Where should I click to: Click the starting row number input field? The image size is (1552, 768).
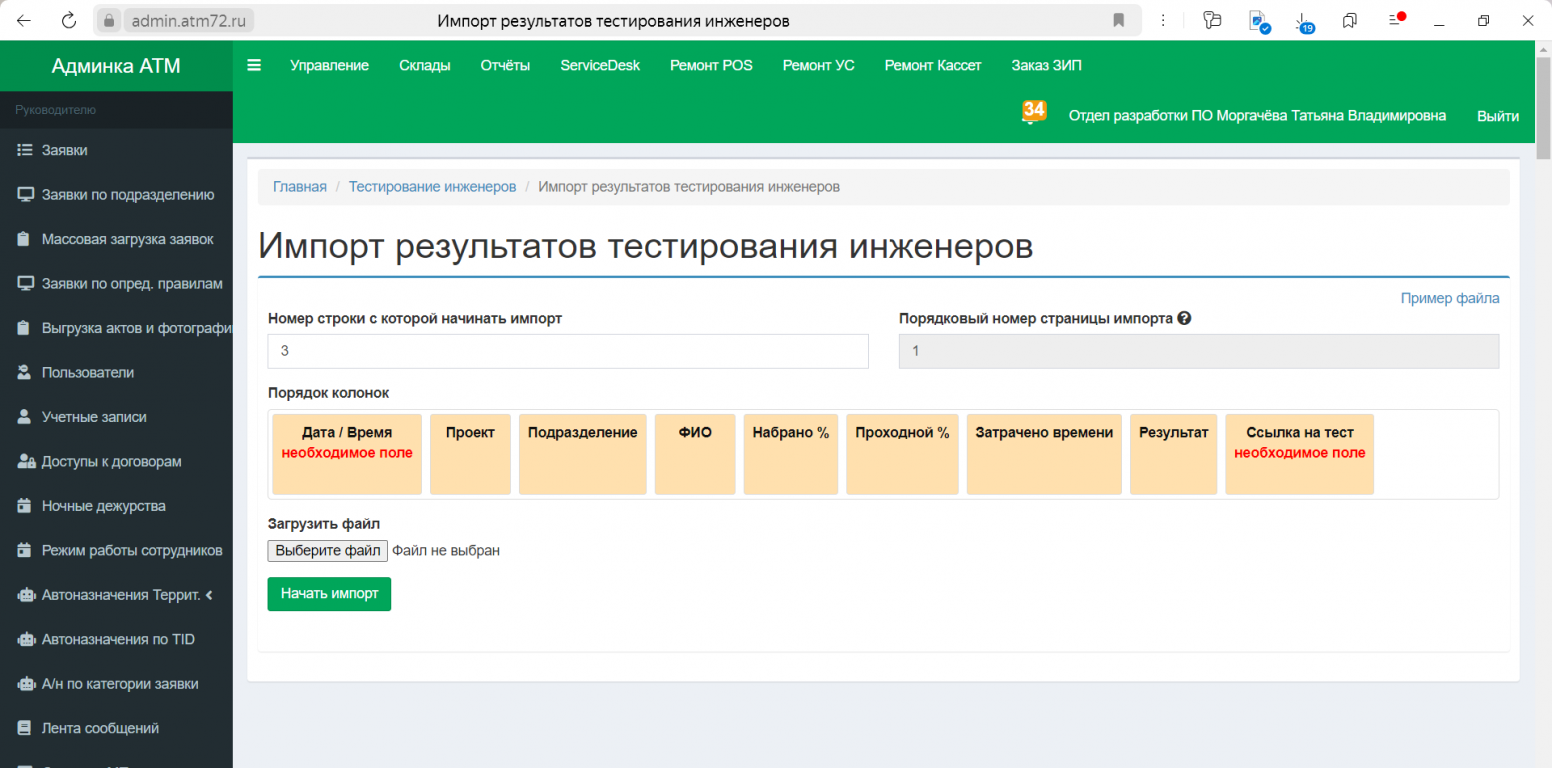(567, 351)
